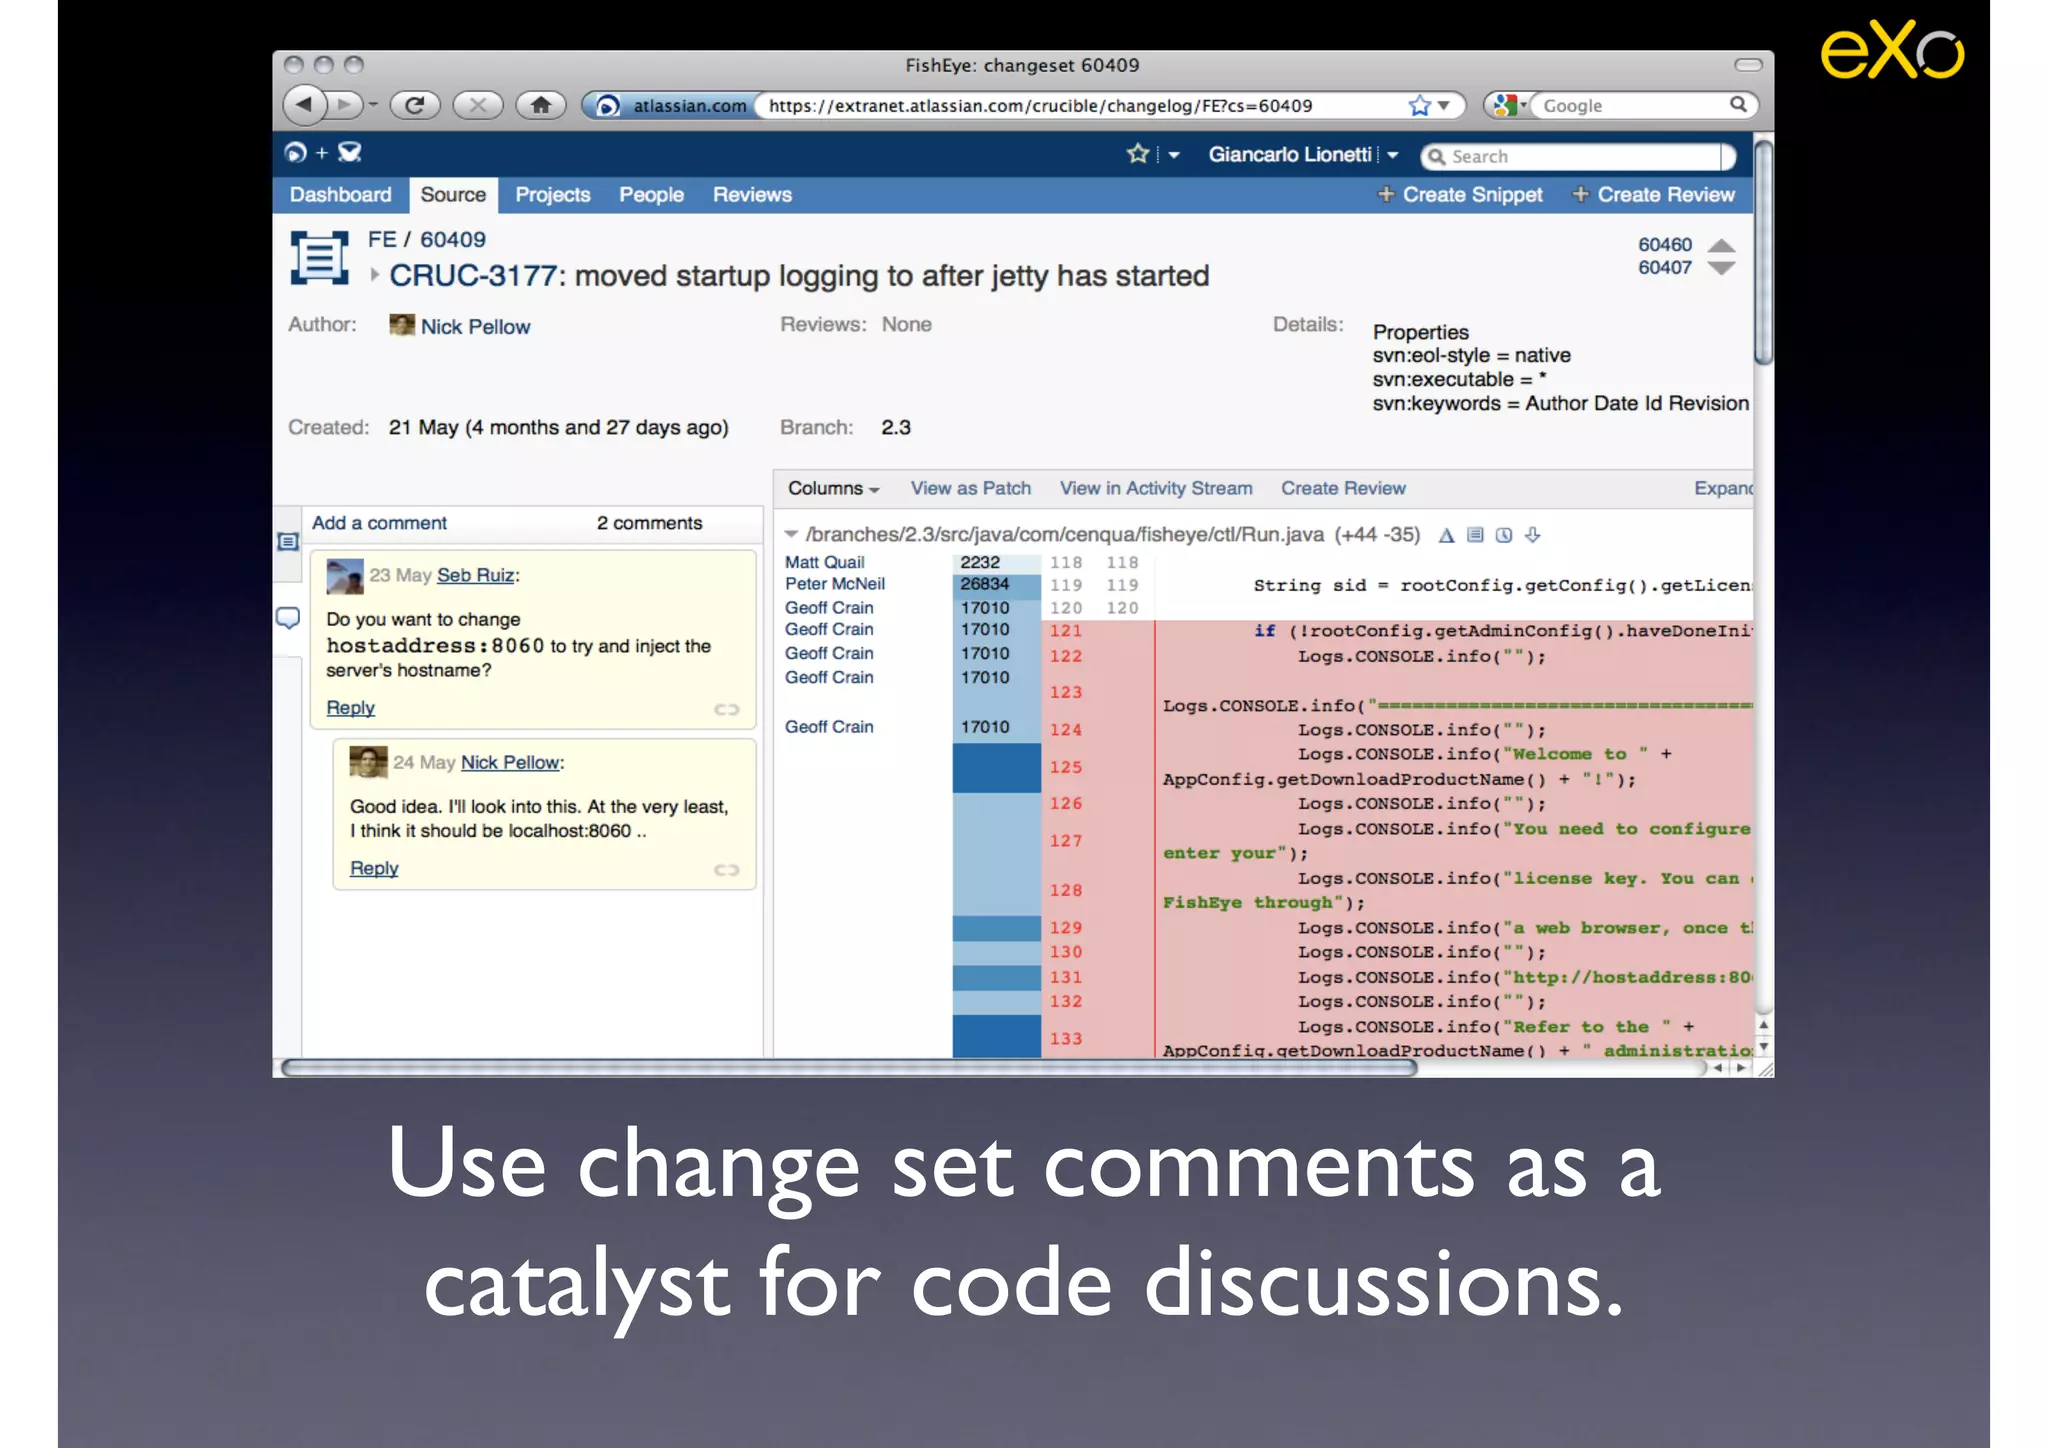Image resolution: width=2048 pixels, height=1448 pixels.
Task: Click View in Activity Stream
Action: 1156,489
